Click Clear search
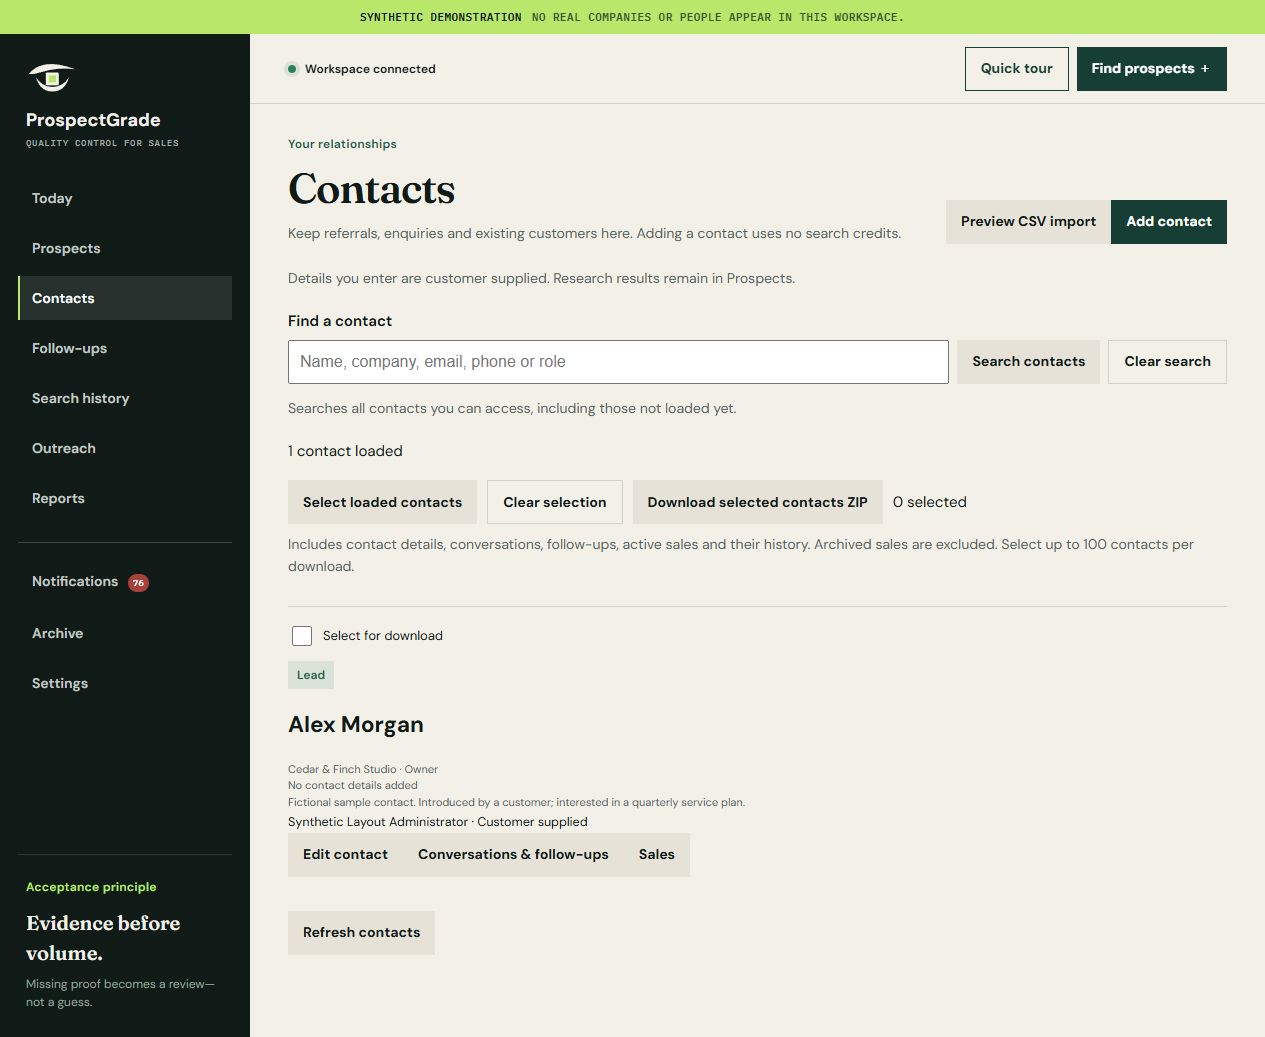The image size is (1265, 1037). click(1167, 362)
